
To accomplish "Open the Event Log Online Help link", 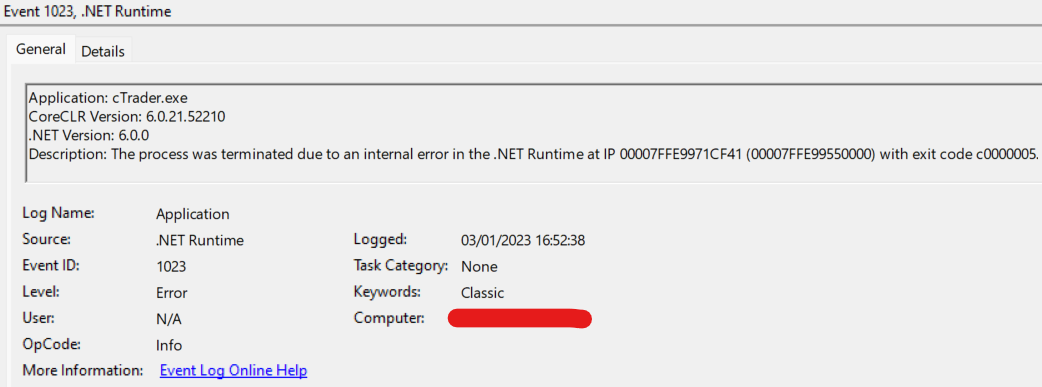I will tap(233, 370).
